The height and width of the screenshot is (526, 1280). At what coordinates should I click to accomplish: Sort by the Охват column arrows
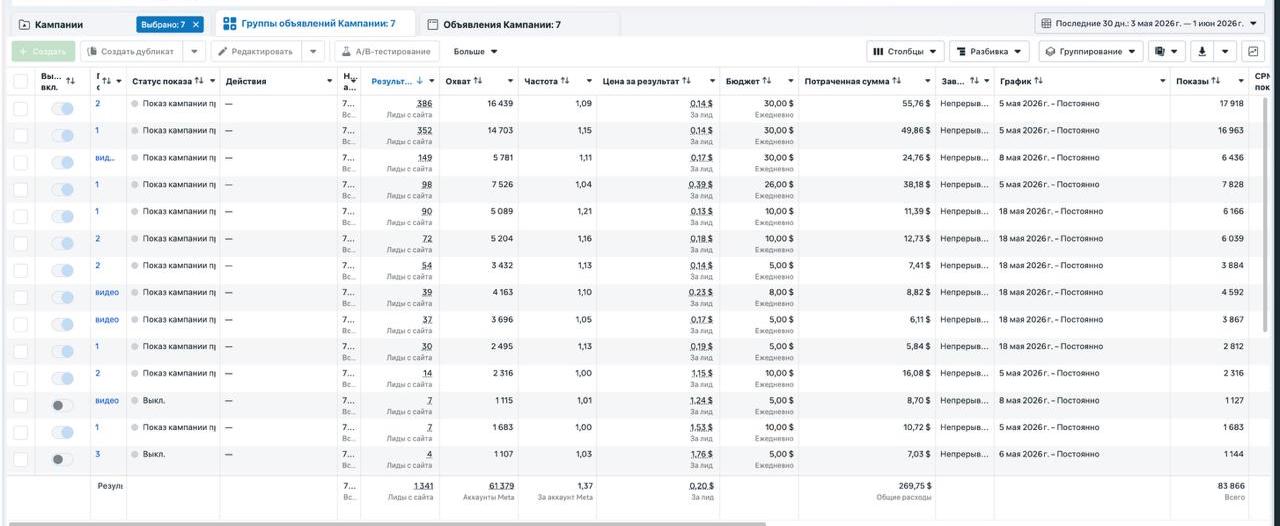[x=478, y=81]
